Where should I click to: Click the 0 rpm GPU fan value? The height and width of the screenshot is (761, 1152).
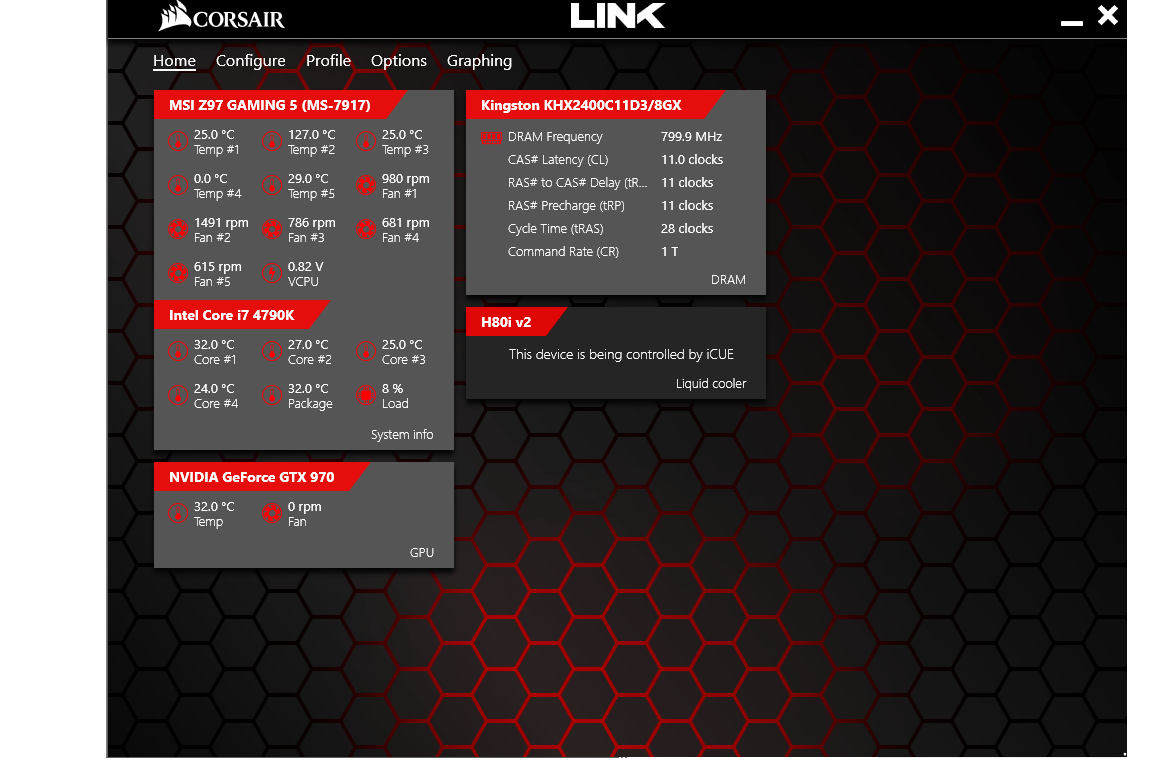click(x=304, y=507)
